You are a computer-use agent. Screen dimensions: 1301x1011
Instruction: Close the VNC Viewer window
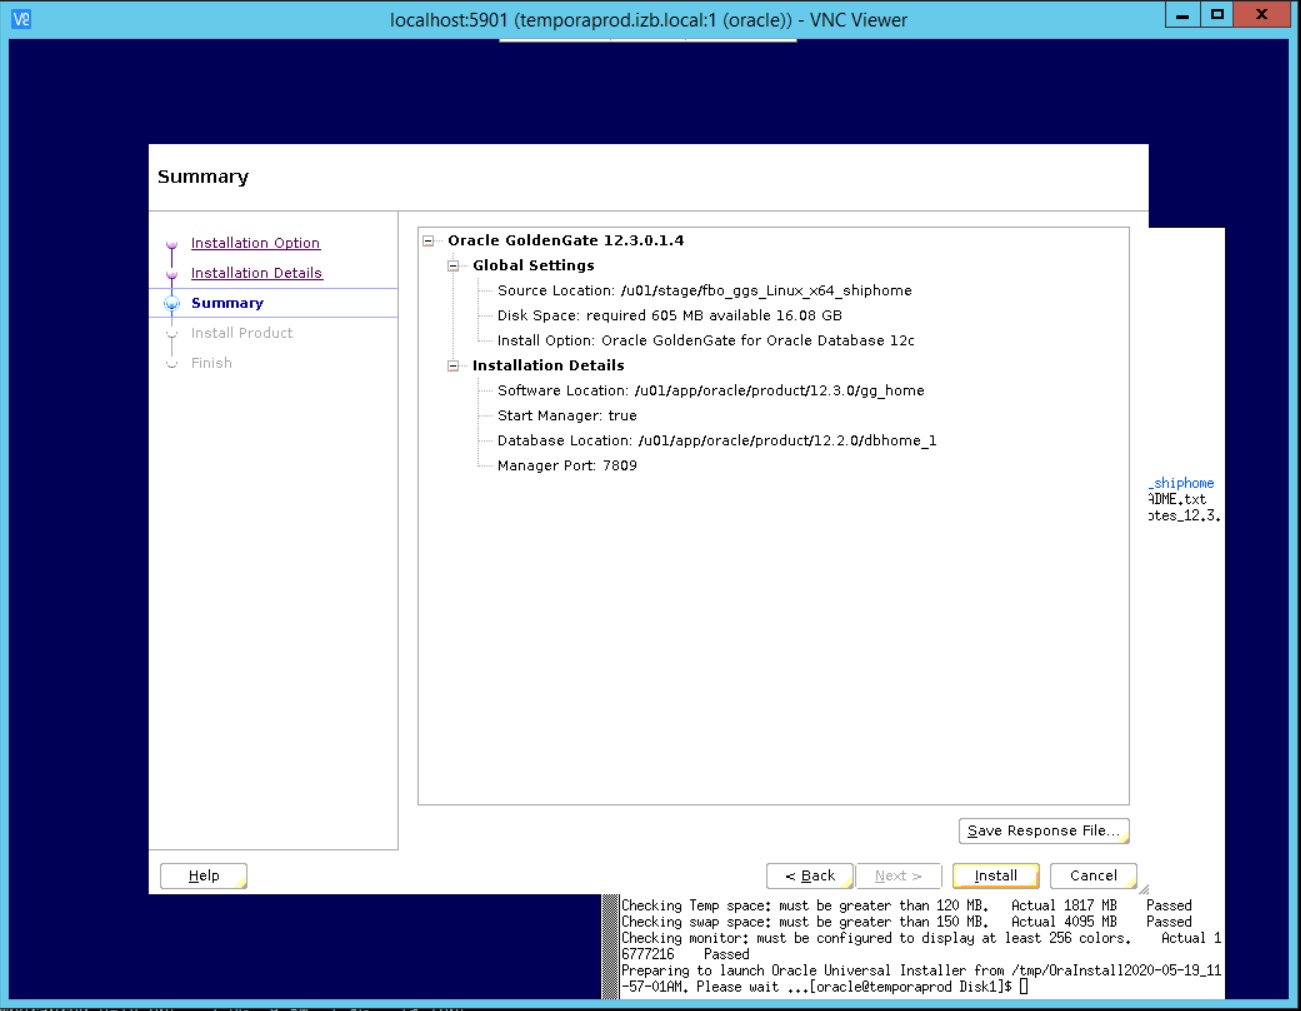coord(1261,14)
